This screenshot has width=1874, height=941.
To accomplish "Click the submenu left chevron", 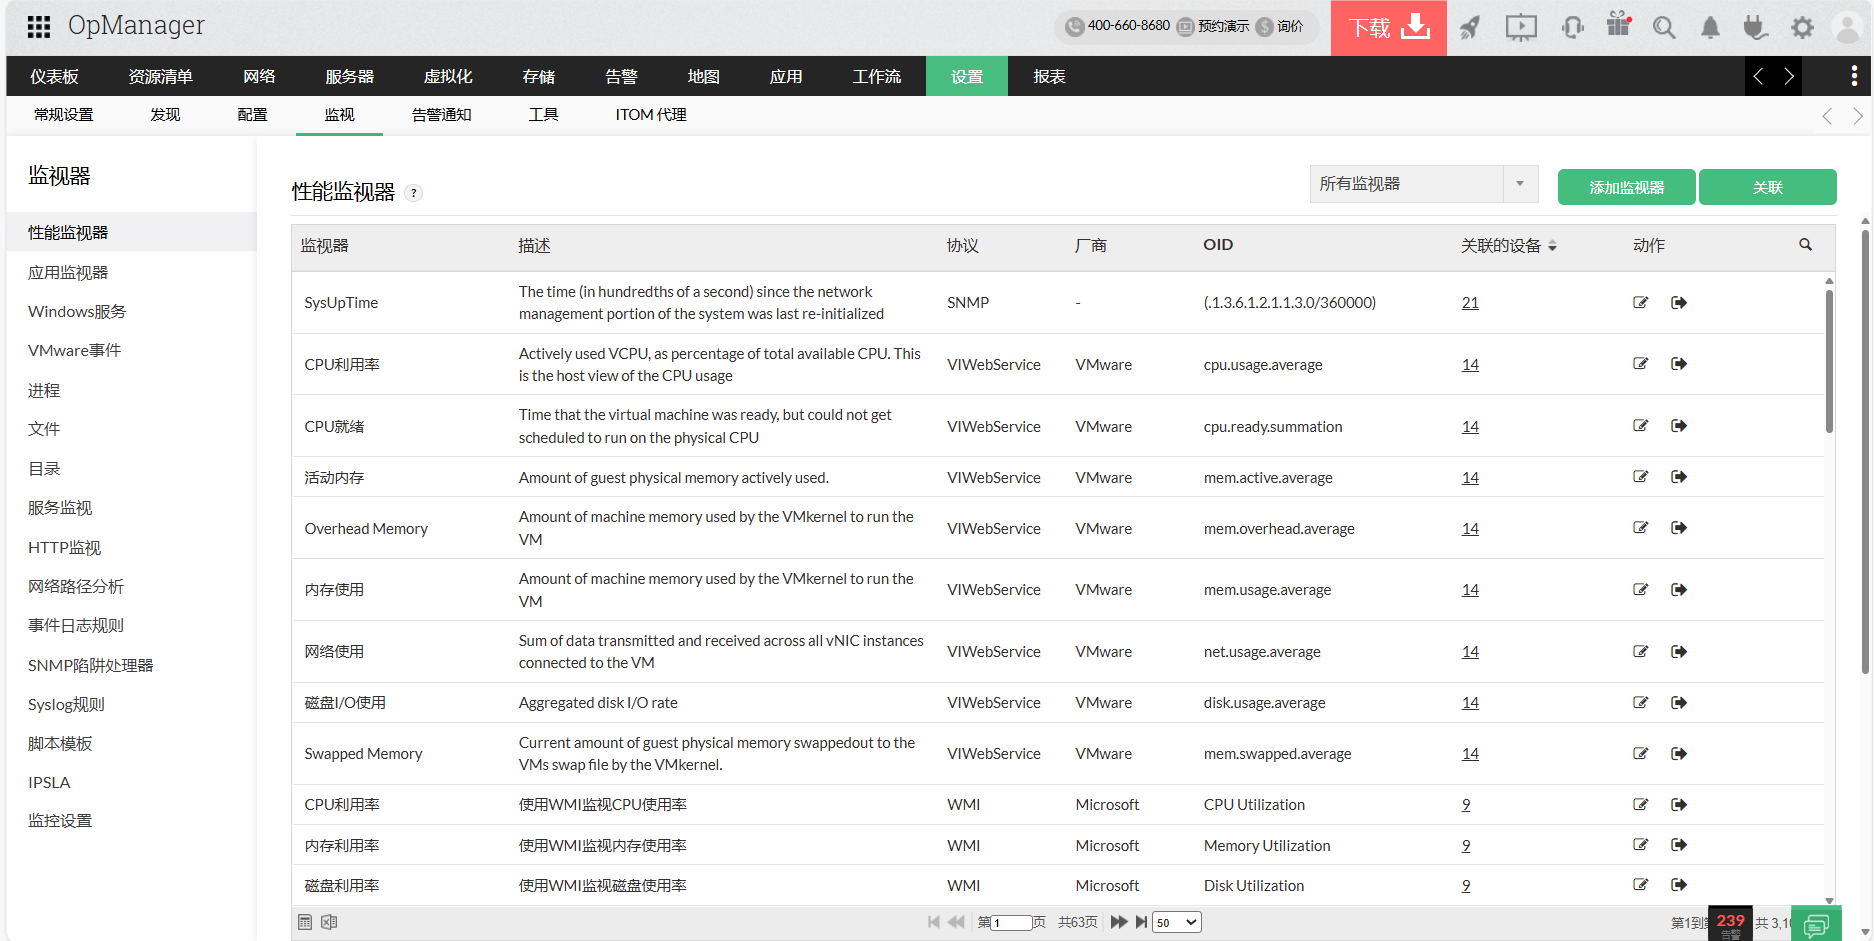I will pos(1827,116).
